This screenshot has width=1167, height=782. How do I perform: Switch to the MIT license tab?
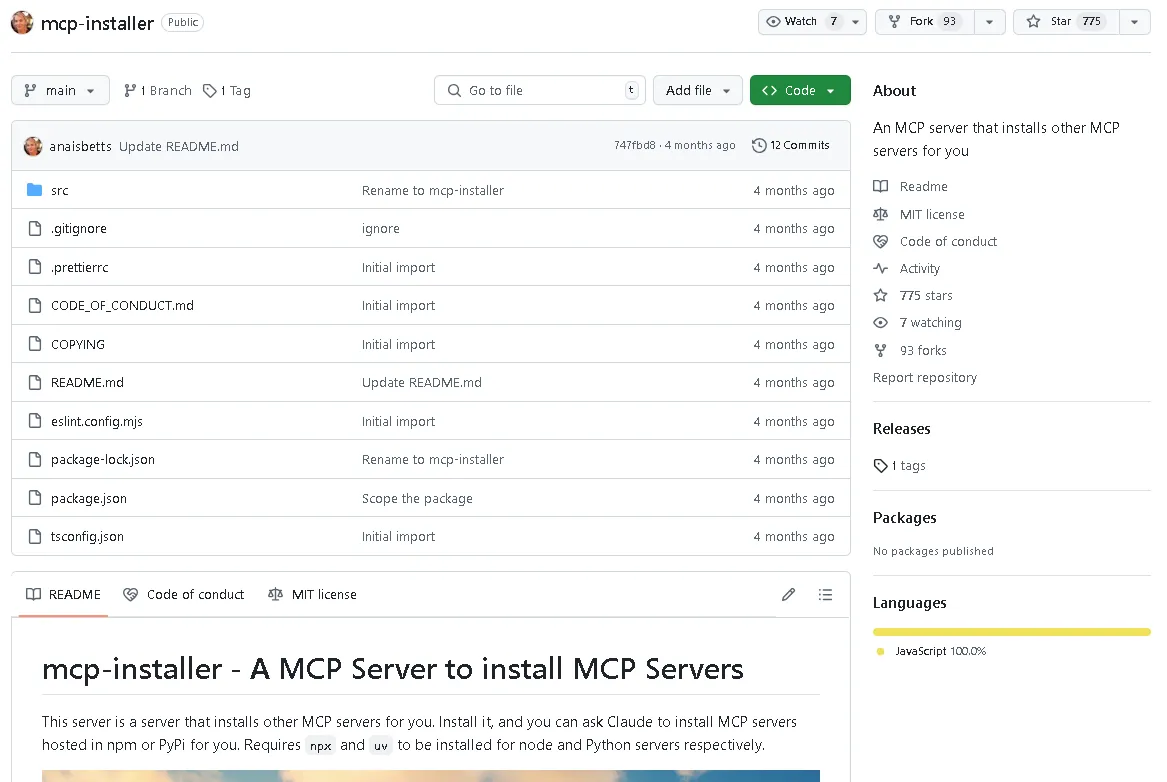(x=313, y=594)
